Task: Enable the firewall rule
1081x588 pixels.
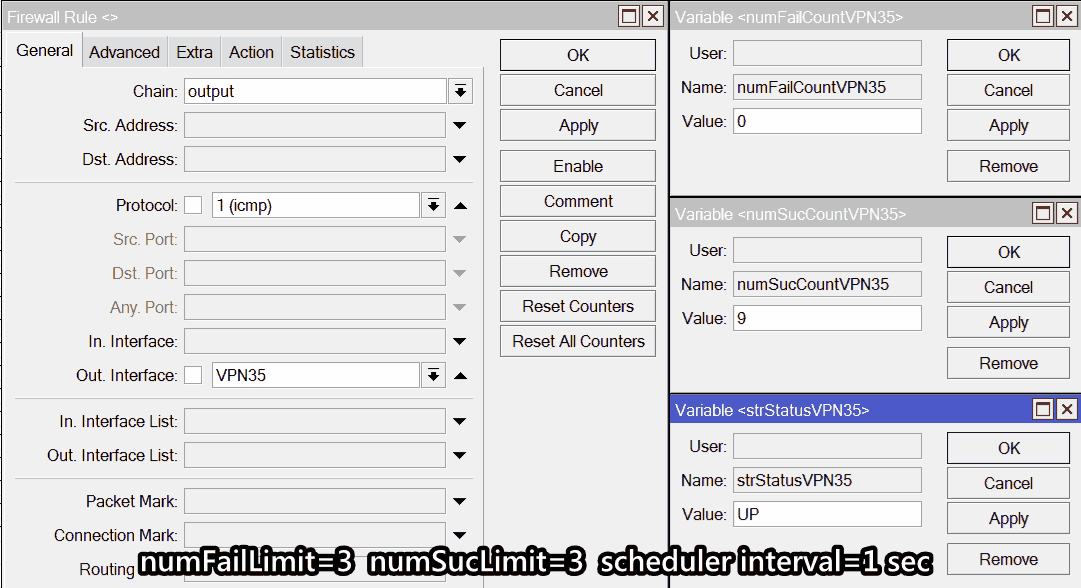Action: [577, 165]
